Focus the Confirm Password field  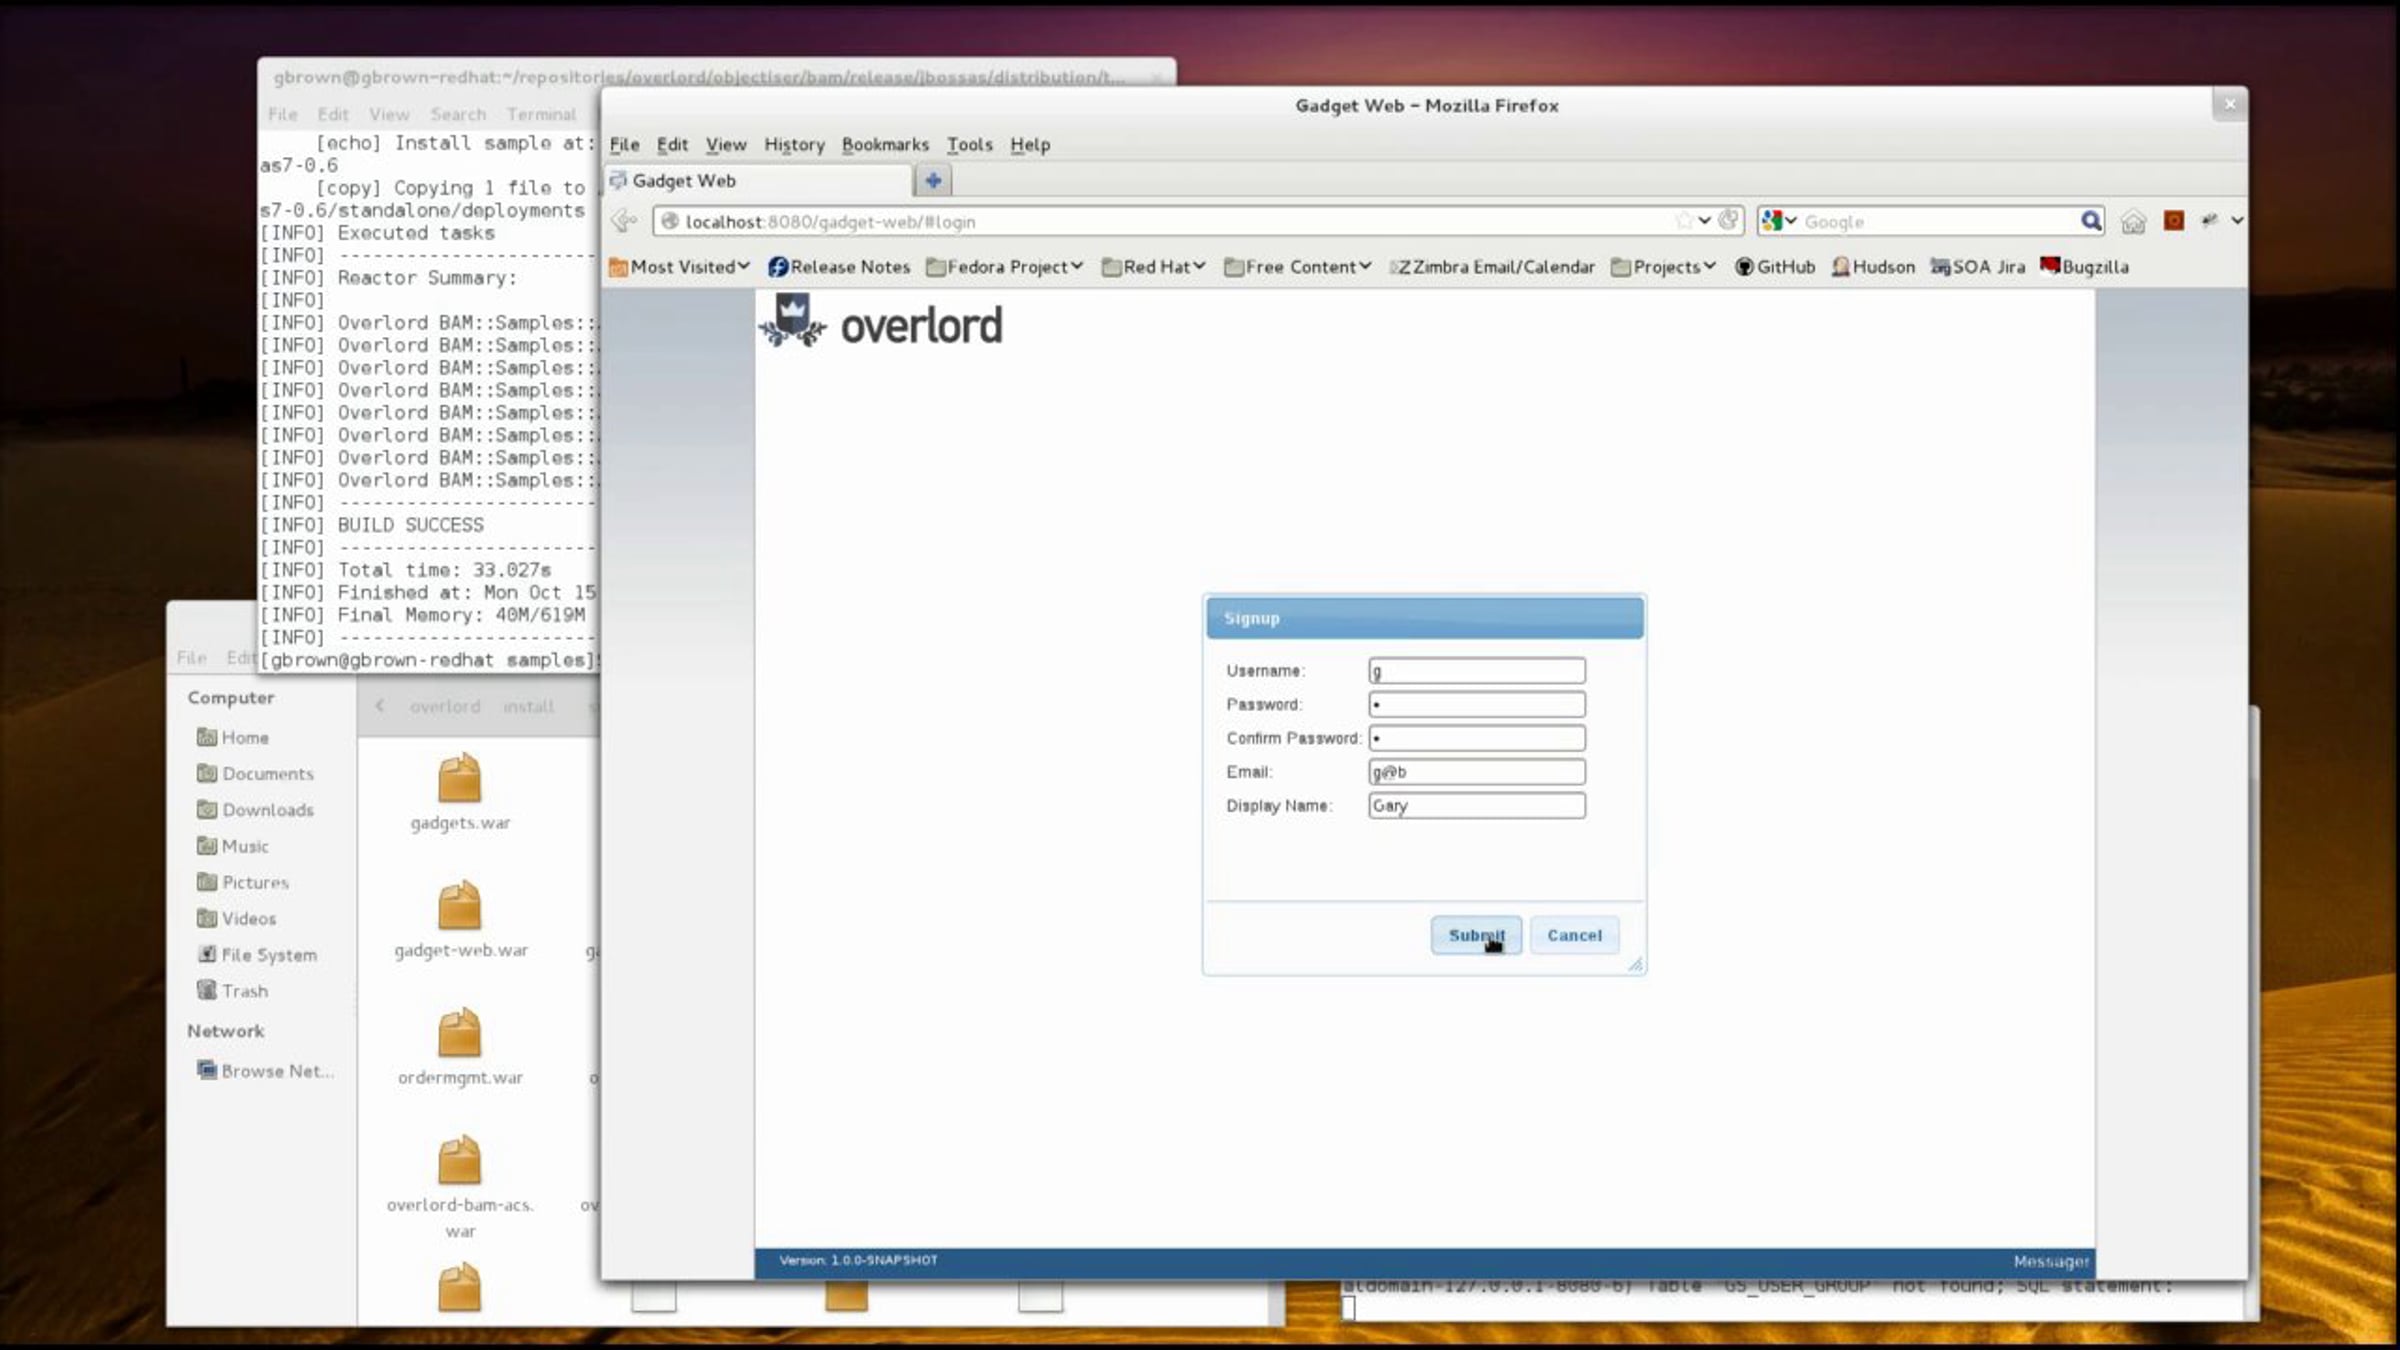pos(1477,738)
